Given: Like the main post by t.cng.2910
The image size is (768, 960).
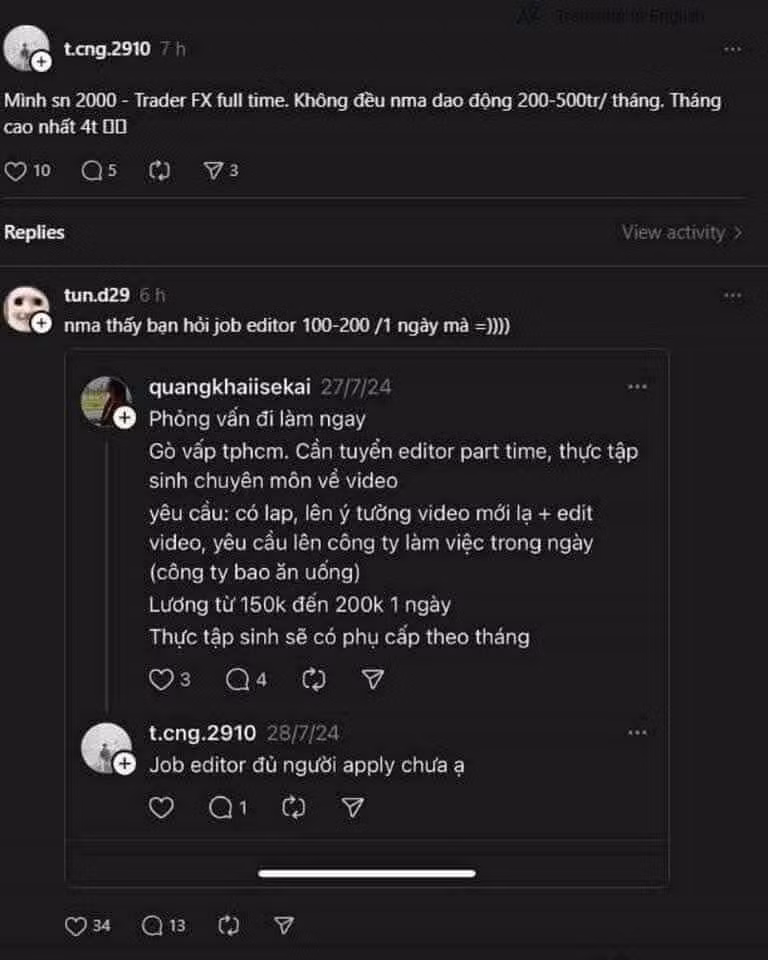Looking at the screenshot, I should coord(16,171).
